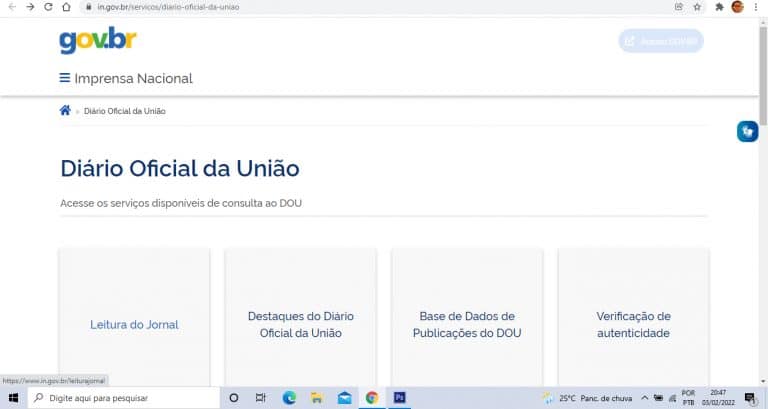Open Base de Dados de Publicações do DOU
The width and height of the screenshot is (768, 409).
point(467,317)
